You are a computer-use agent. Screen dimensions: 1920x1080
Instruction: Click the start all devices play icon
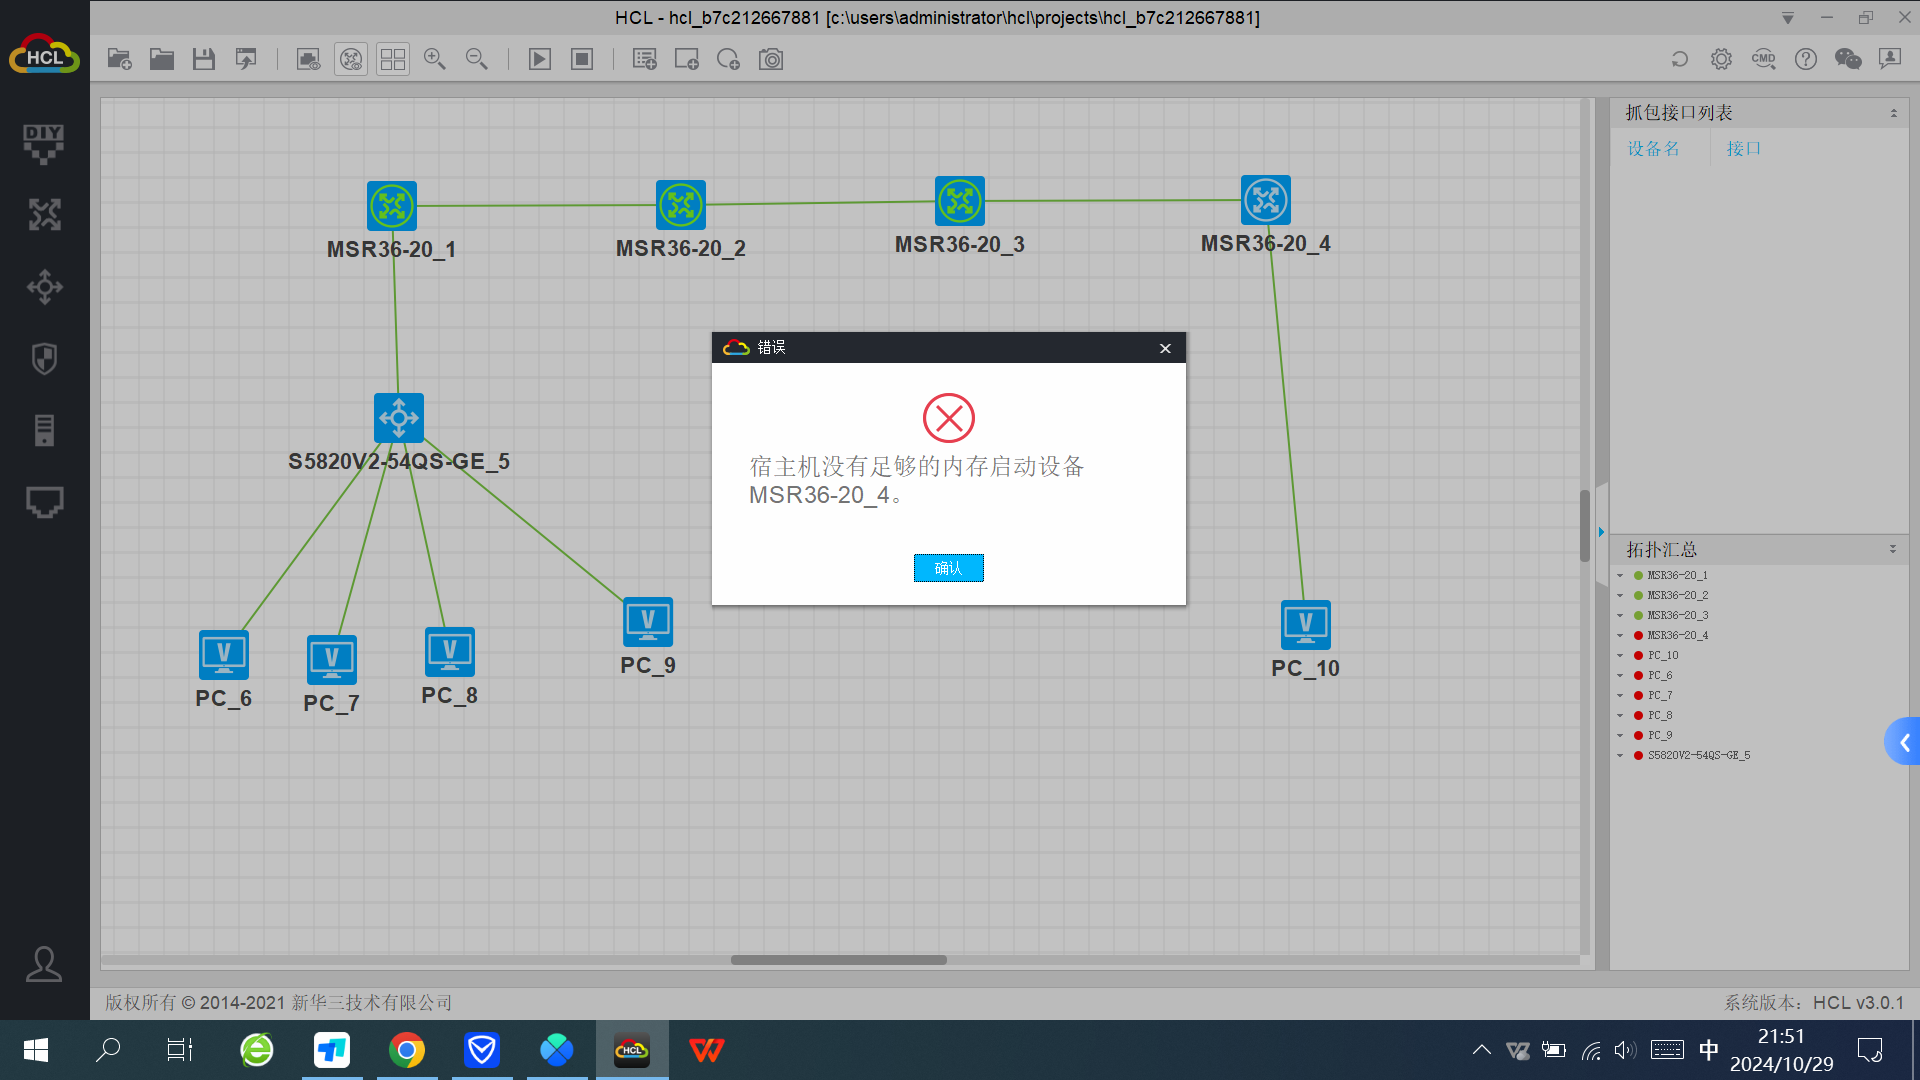point(539,59)
